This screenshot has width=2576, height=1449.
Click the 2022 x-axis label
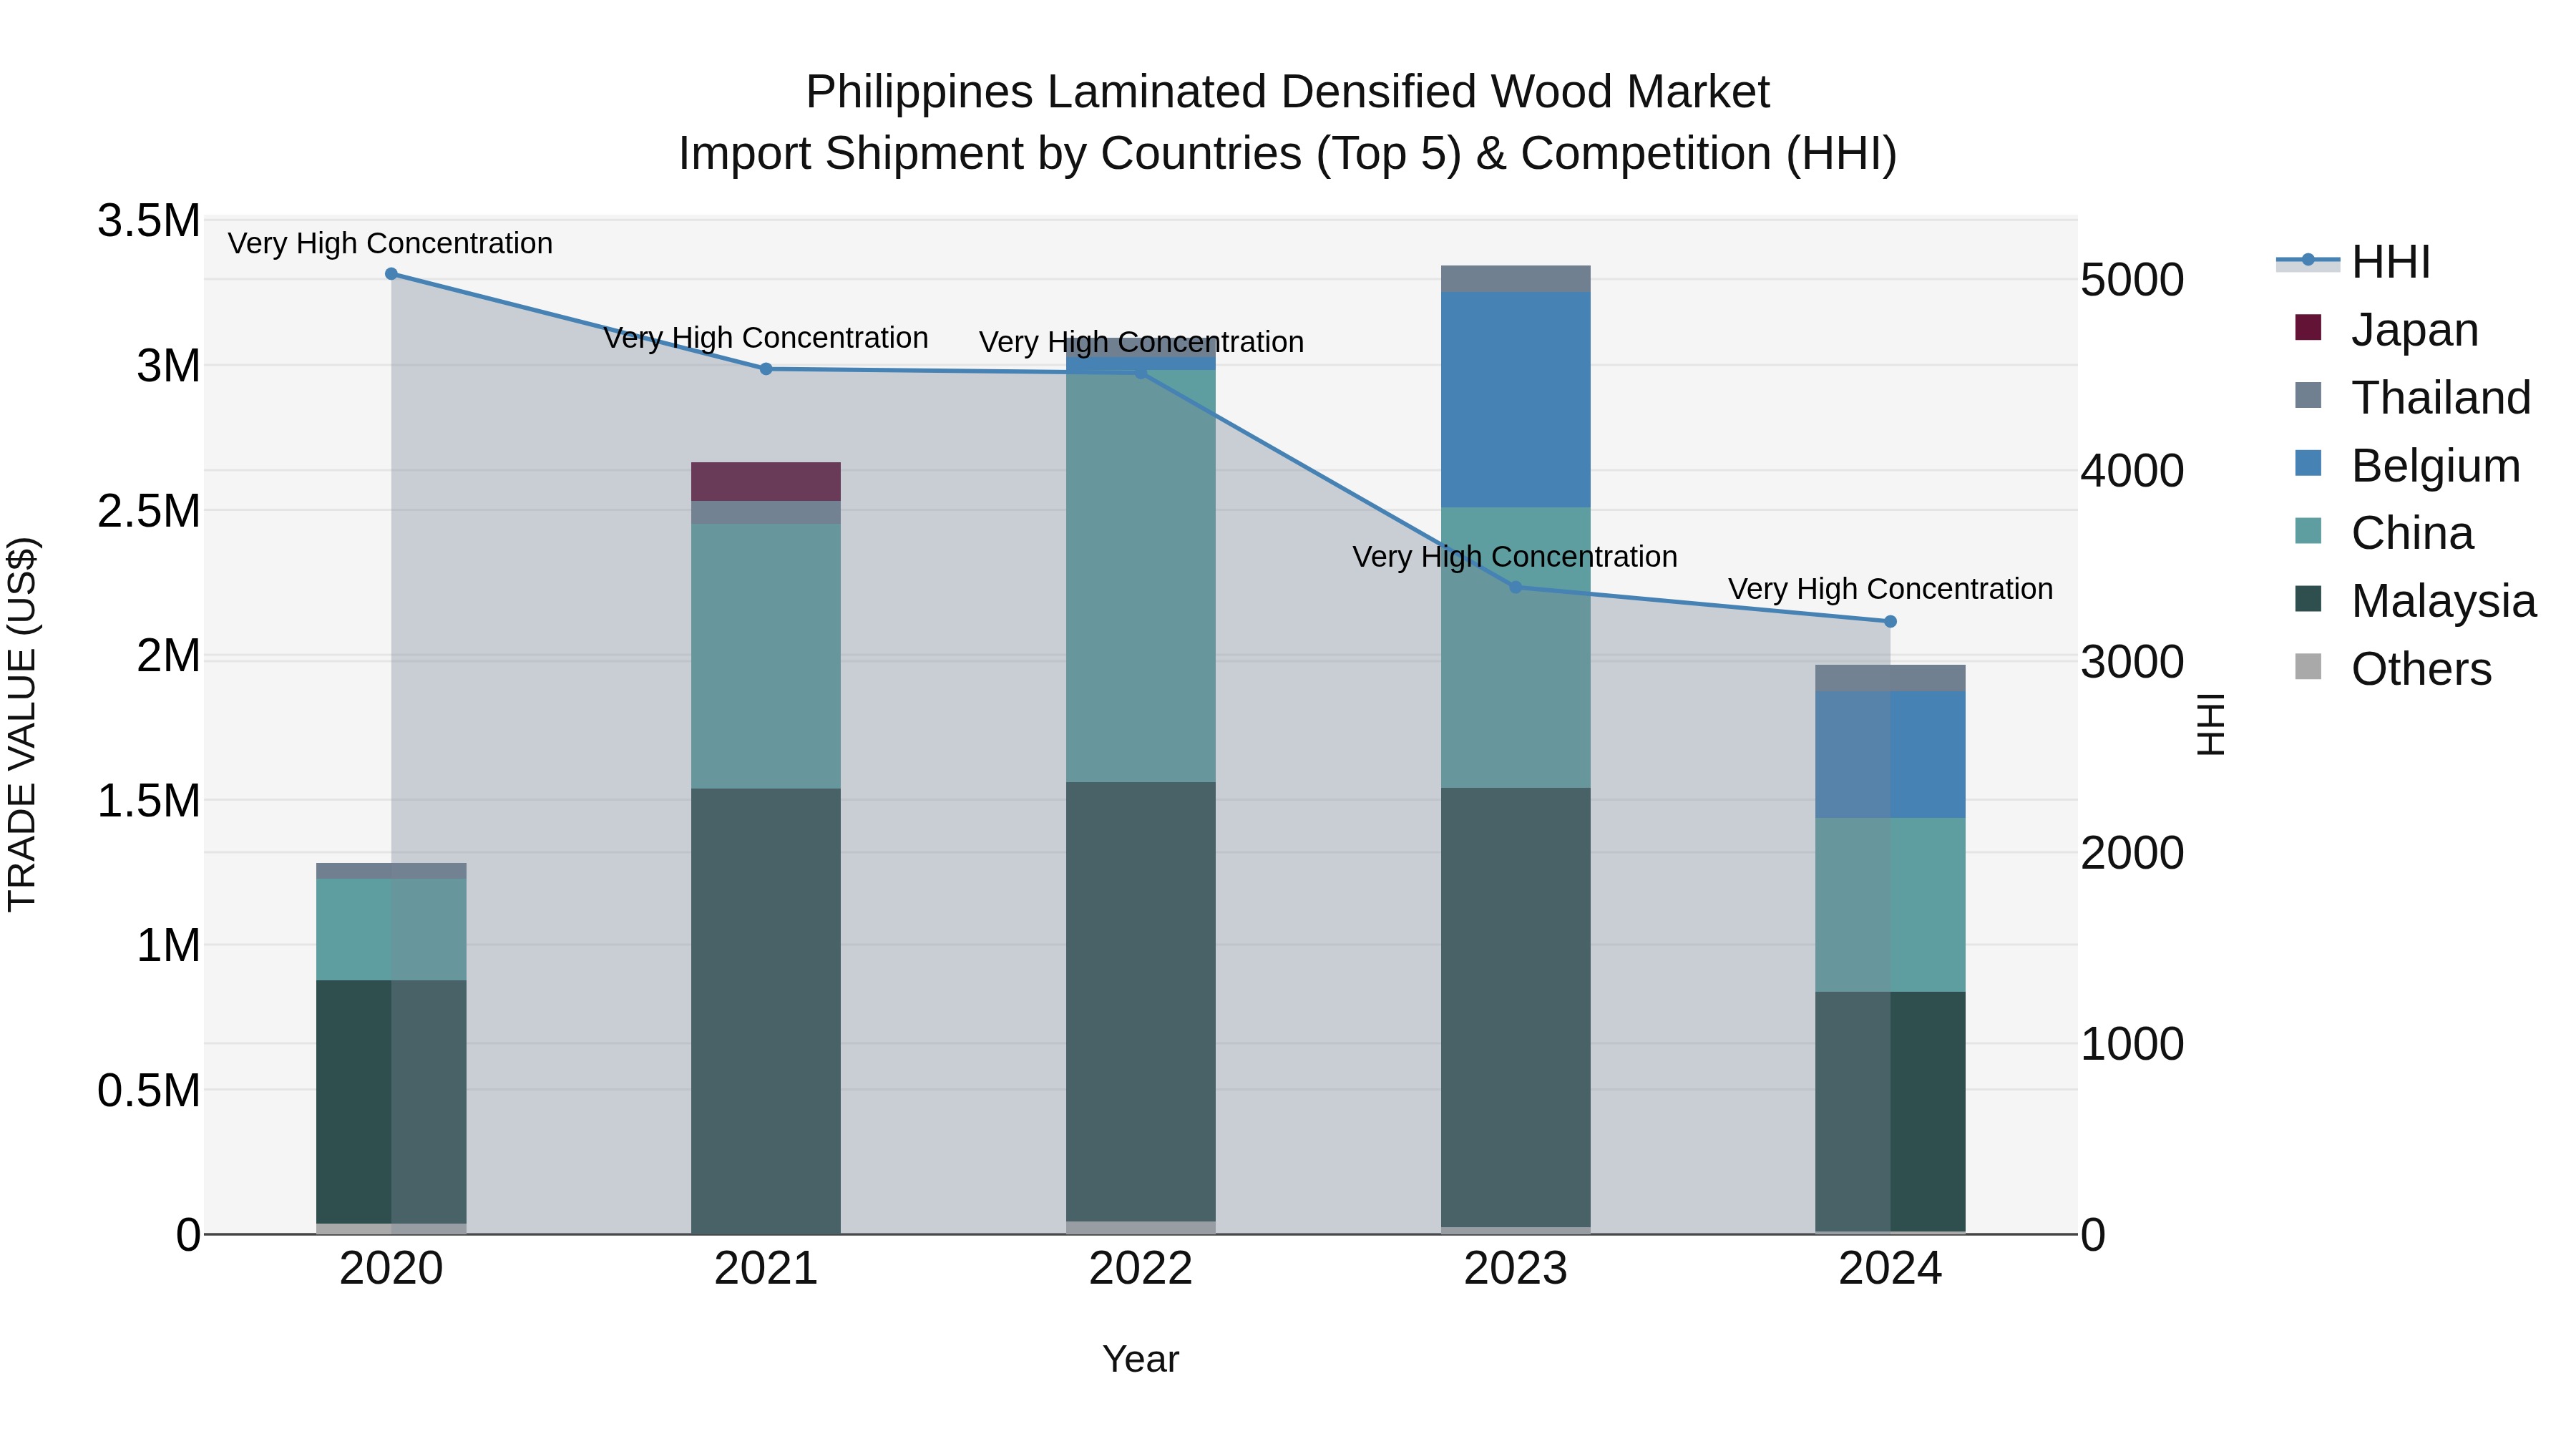[x=1141, y=1269]
